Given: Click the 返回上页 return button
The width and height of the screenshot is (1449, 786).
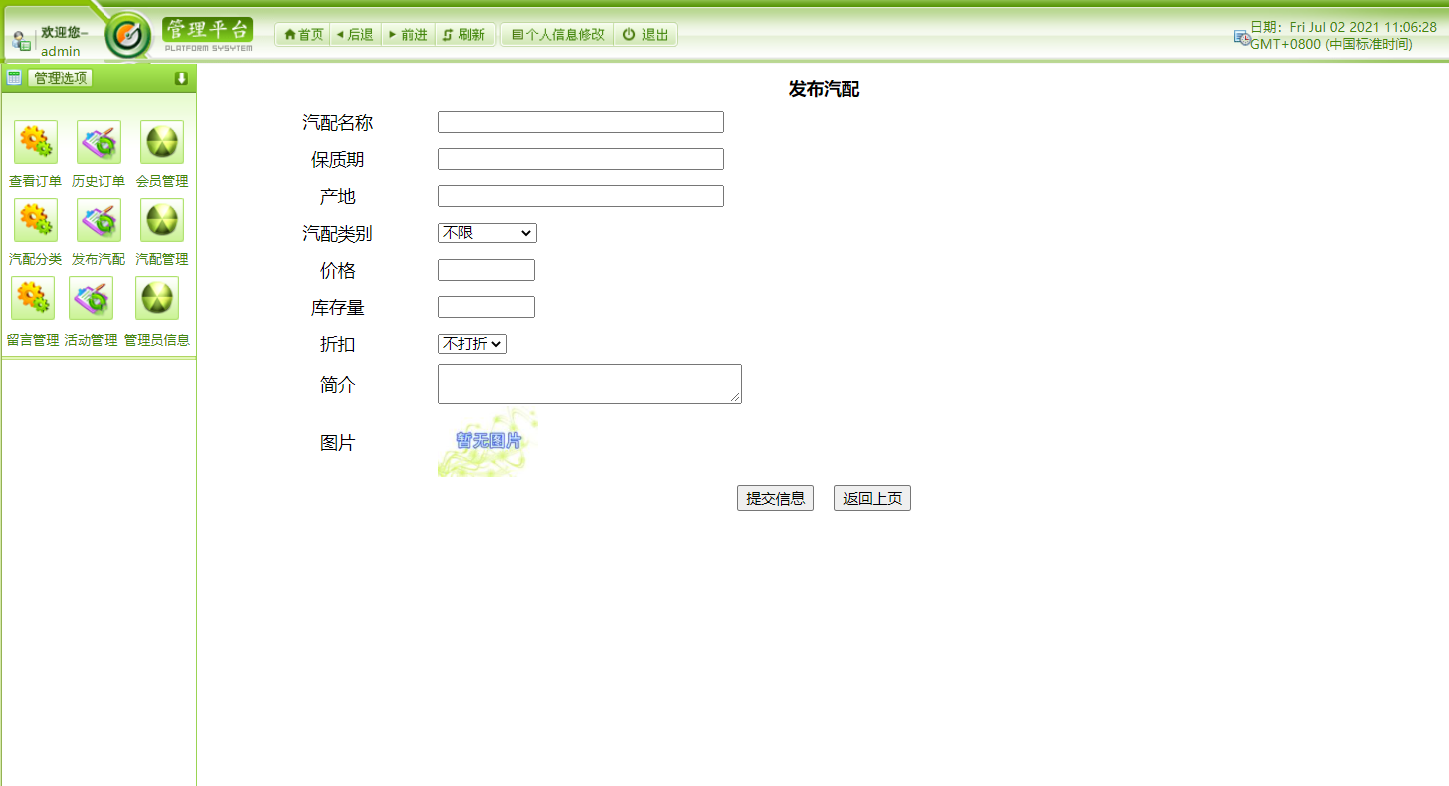Looking at the screenshot, I should pyautogui.click(x=871, y=497).
